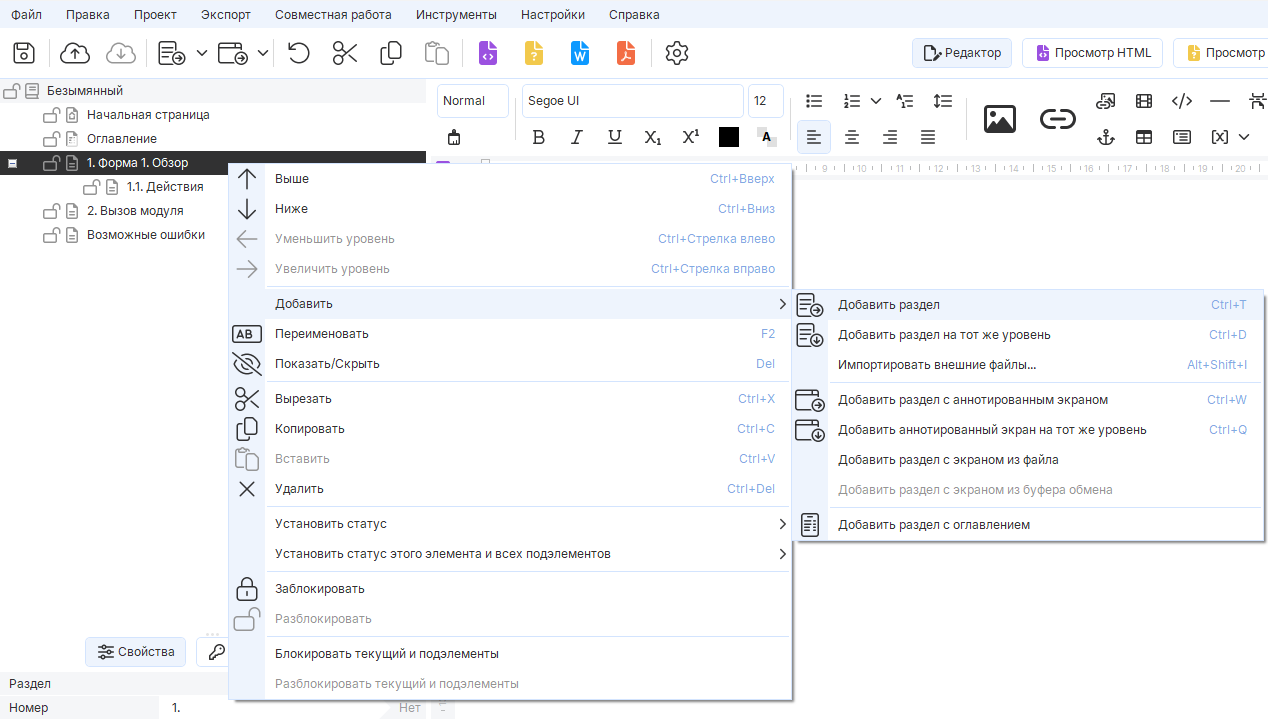Image resolution: width=1268 pixels, height=719 pixels.
Task: Click the insert code brackets icon
Action: 1182,101
